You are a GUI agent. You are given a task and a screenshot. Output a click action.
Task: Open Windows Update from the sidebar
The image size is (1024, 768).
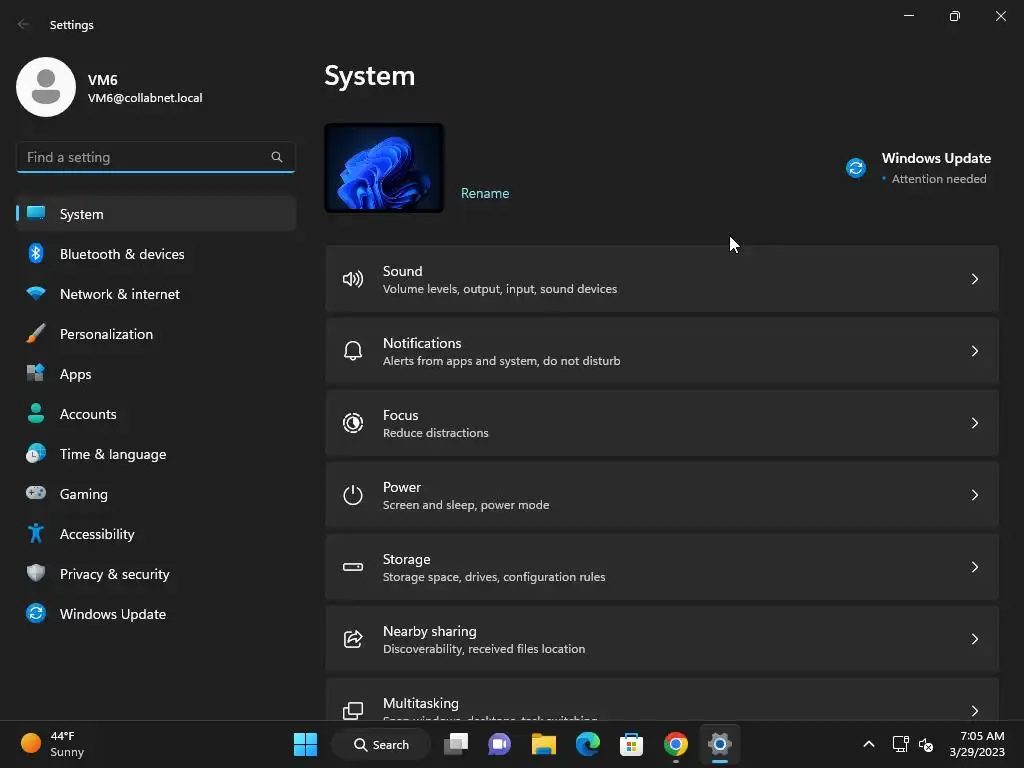pos(155,614)
